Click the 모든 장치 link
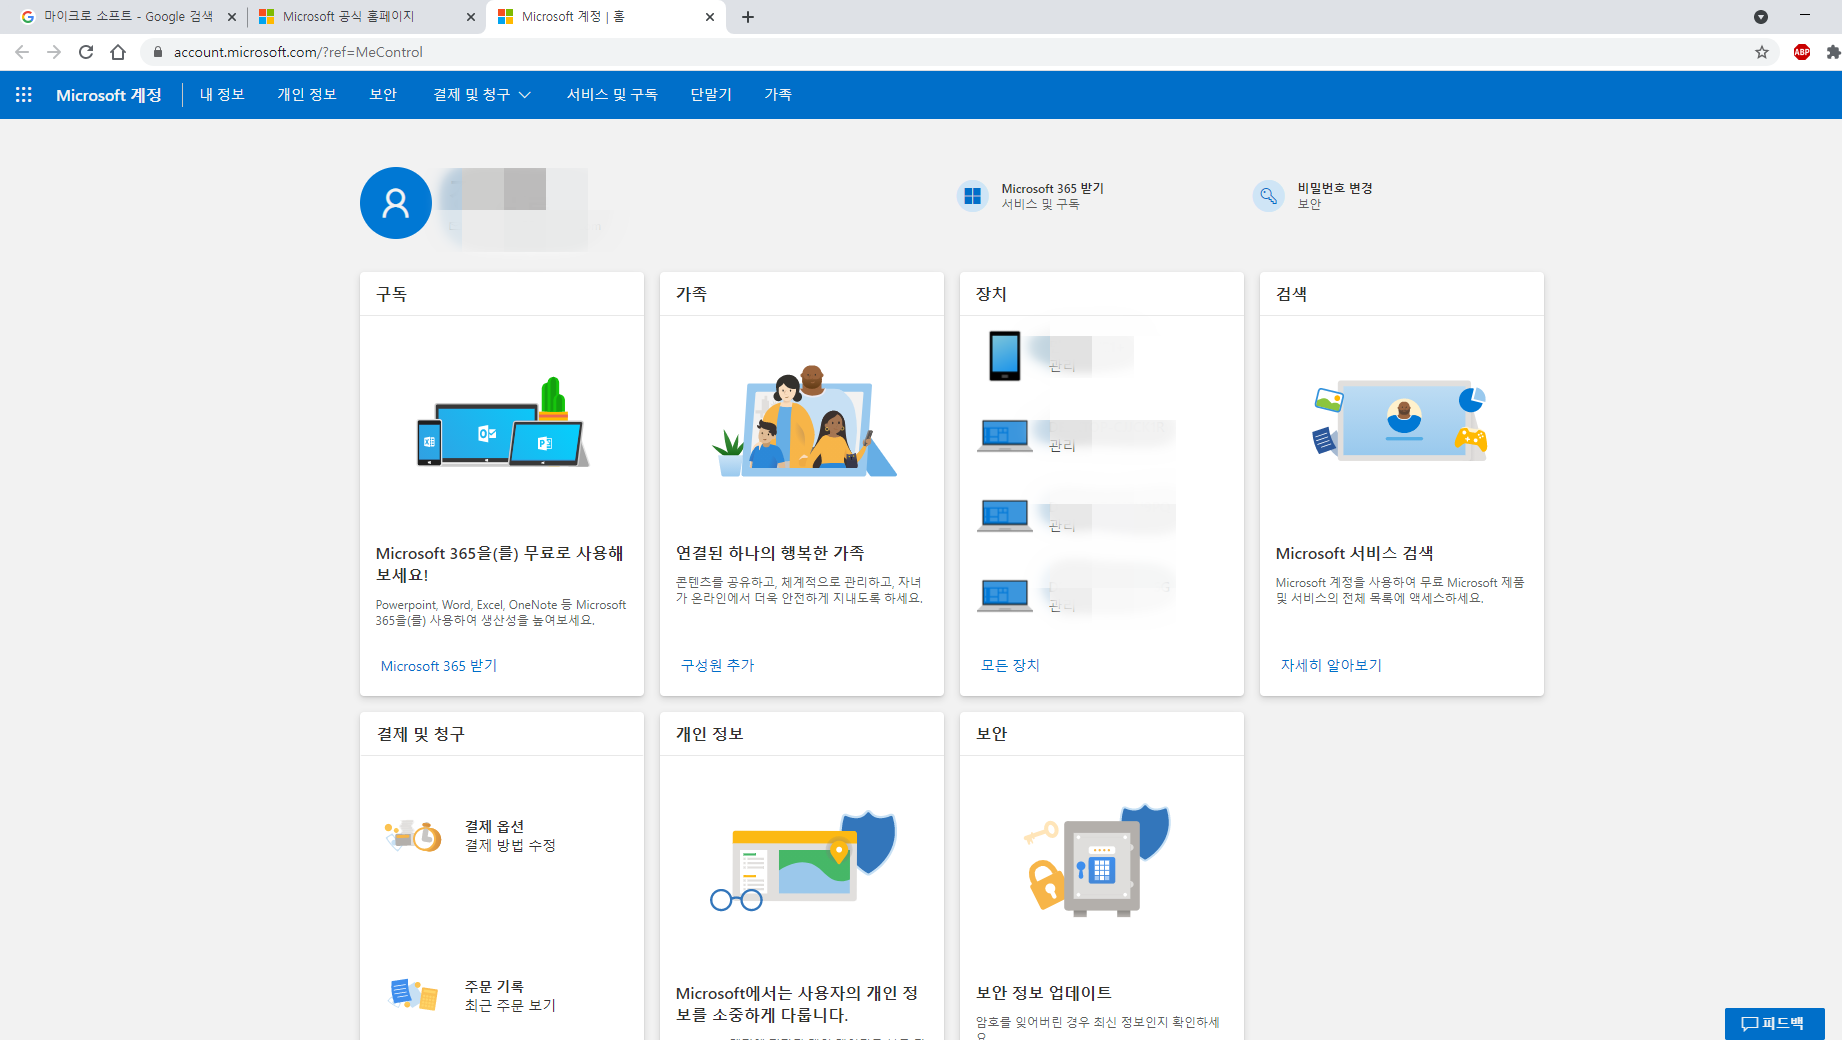The height and width of the screenshot is (1040, 1842). click(1010, 665)
